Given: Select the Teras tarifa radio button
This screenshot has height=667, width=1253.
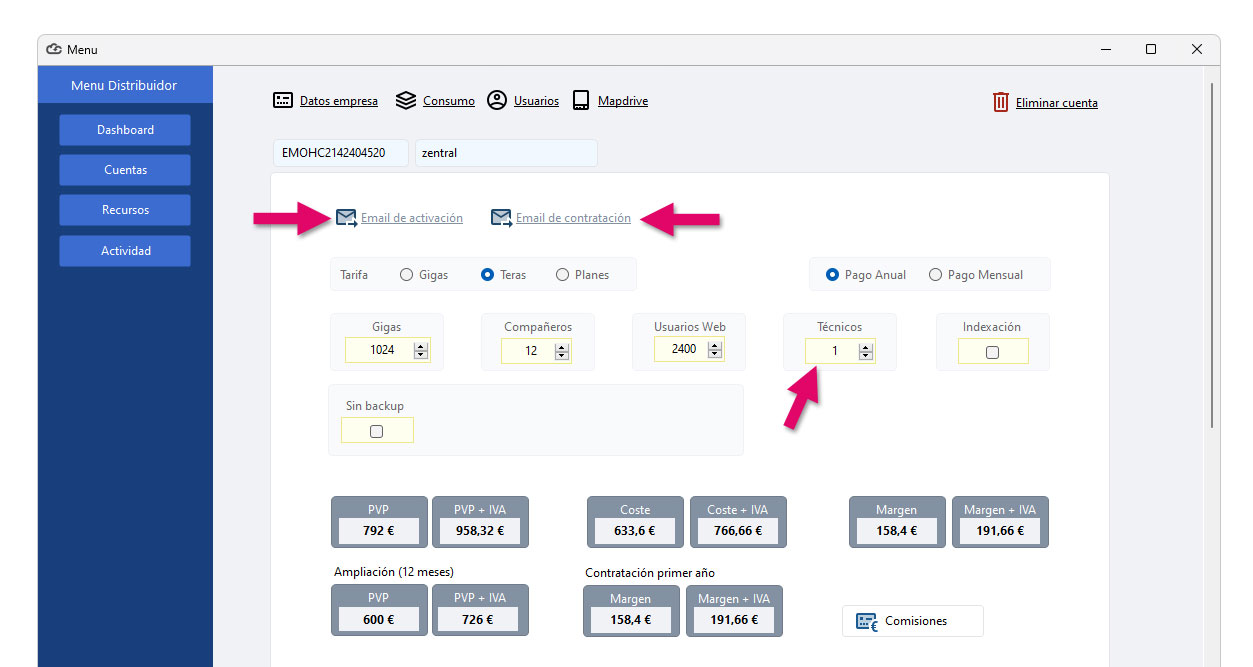Looking at the screenshot, I should 488,275.
